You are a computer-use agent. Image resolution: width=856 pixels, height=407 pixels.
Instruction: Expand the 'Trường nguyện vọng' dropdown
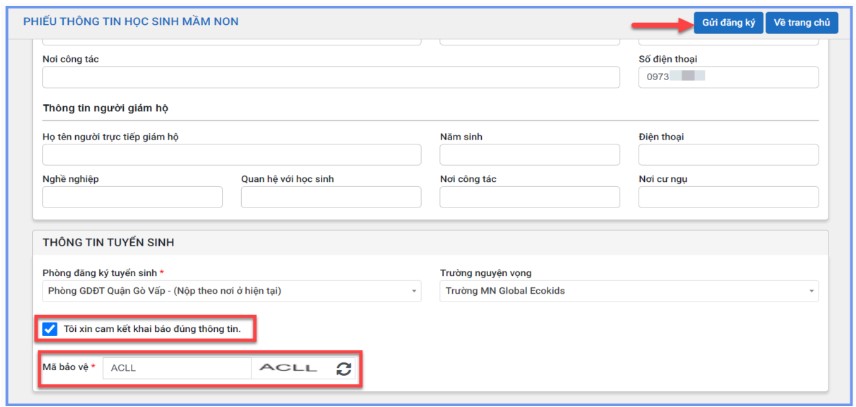pyautogui.click(x=628, y=291)
